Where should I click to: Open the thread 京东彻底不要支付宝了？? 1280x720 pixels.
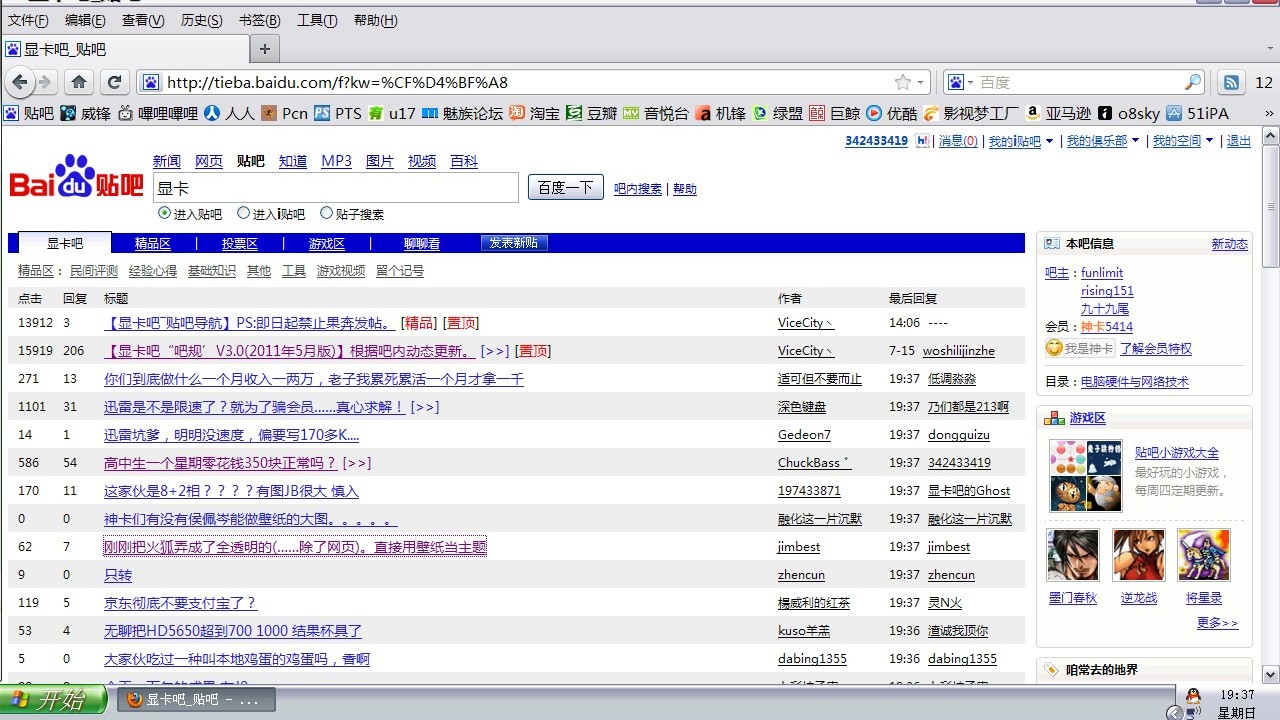point(181,603)
